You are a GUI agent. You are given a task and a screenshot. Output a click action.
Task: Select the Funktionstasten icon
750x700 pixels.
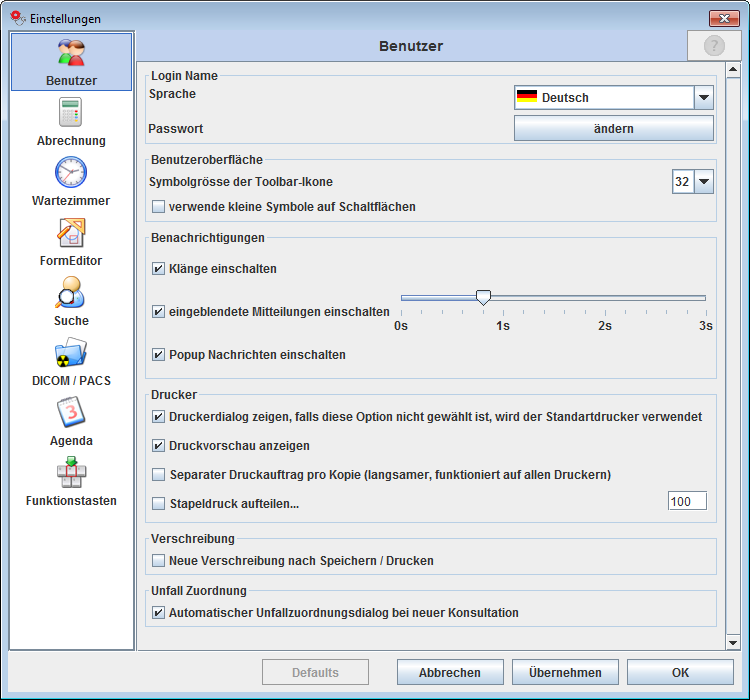point(71,473)
